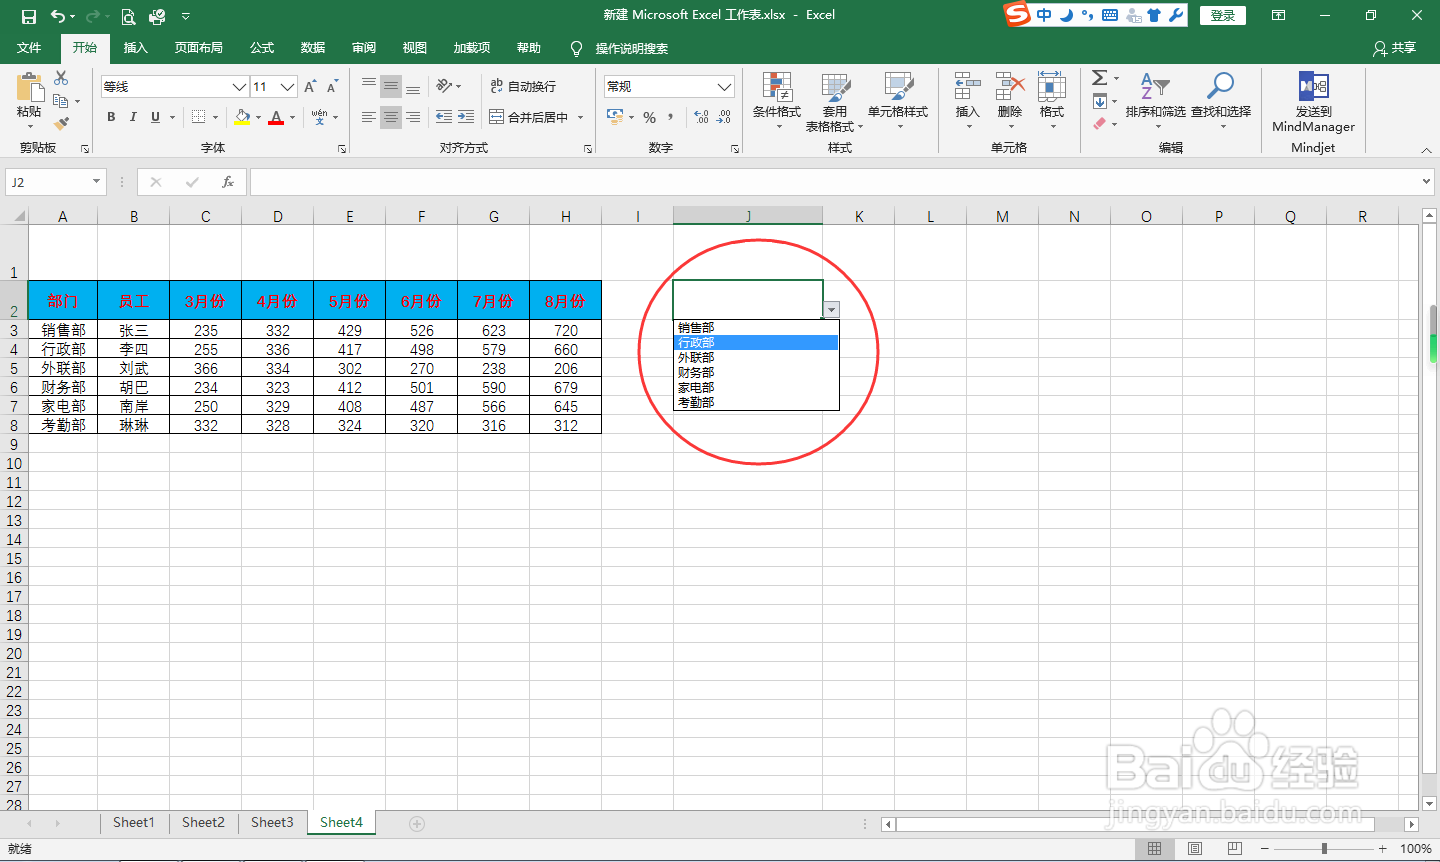Image resolution: width=1440 pixels, height=862 pixels.
Task: Switch to page layout view
Action: click(x=1195, y=848)
